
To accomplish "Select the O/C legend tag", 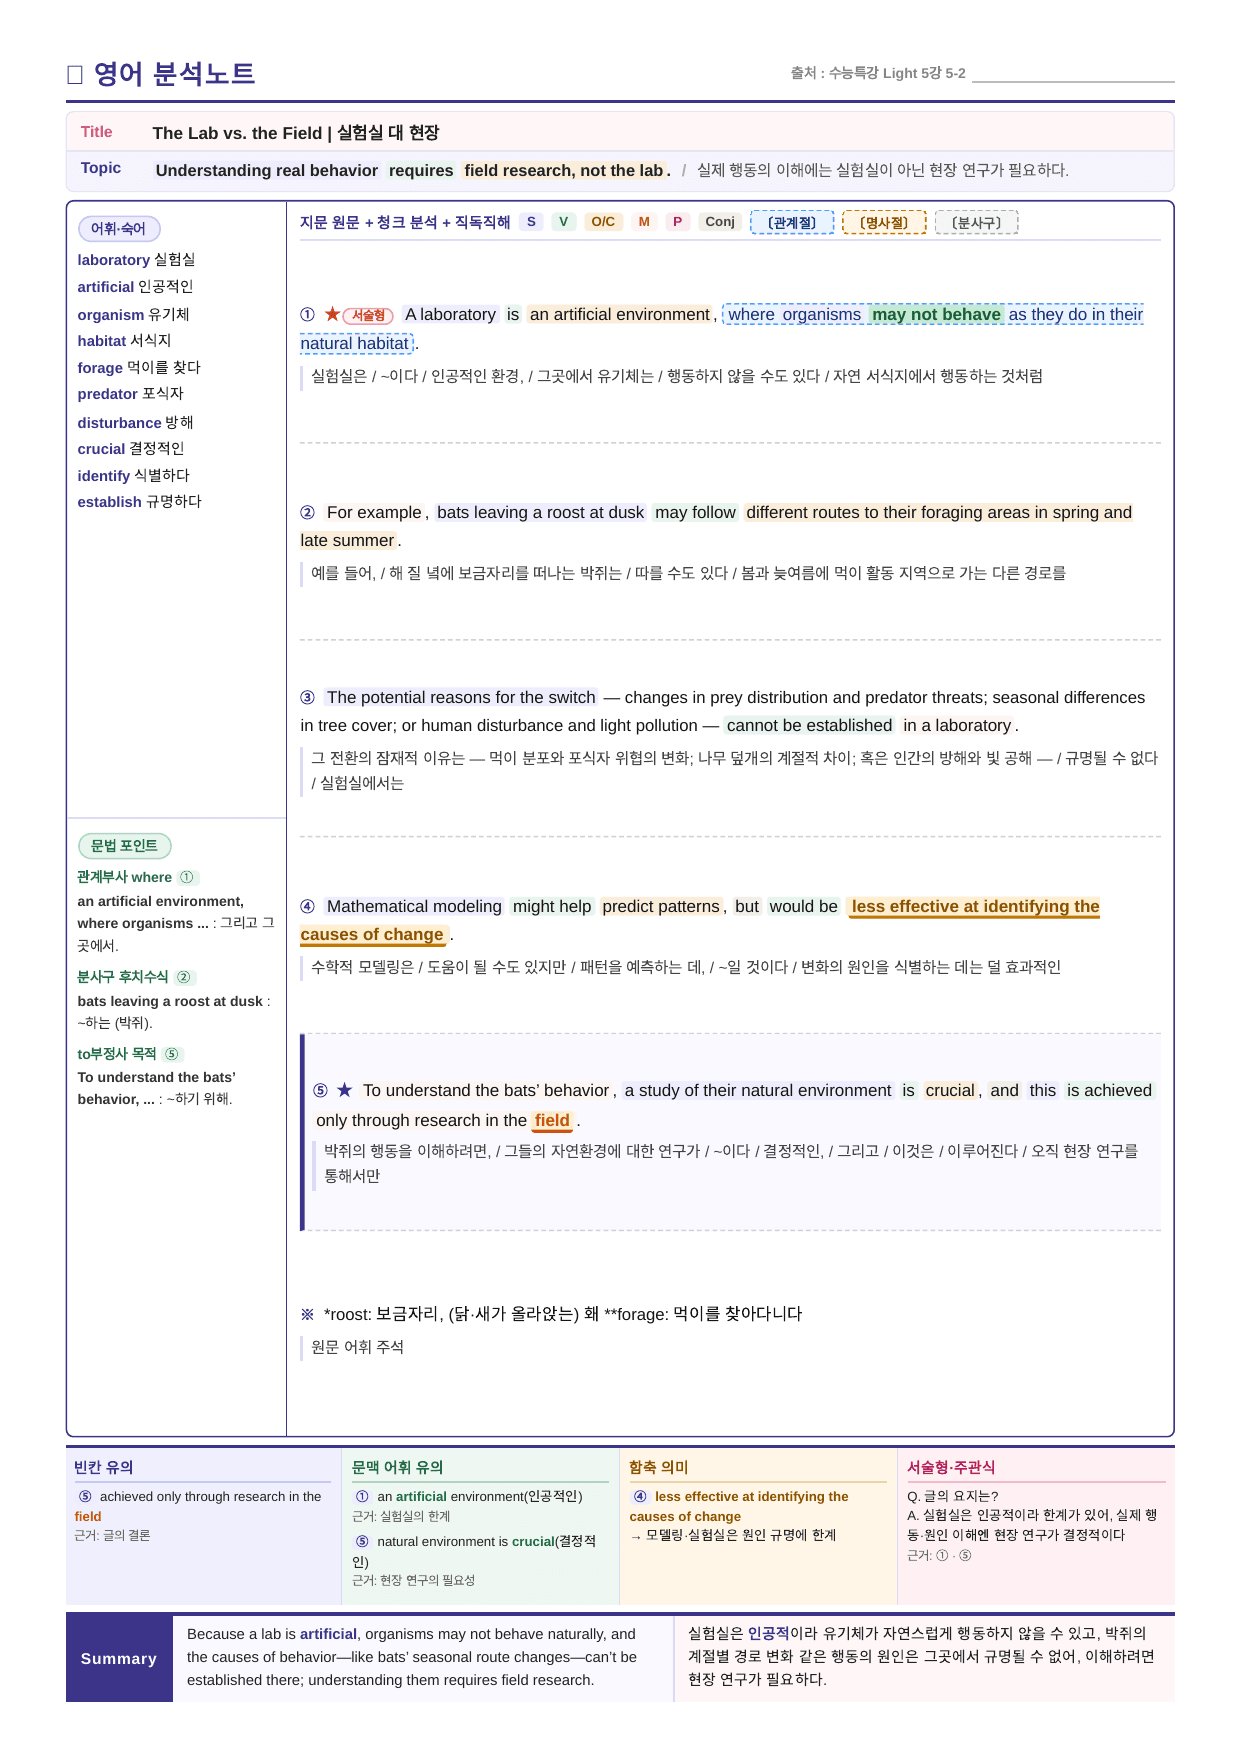I will (603, 222).
